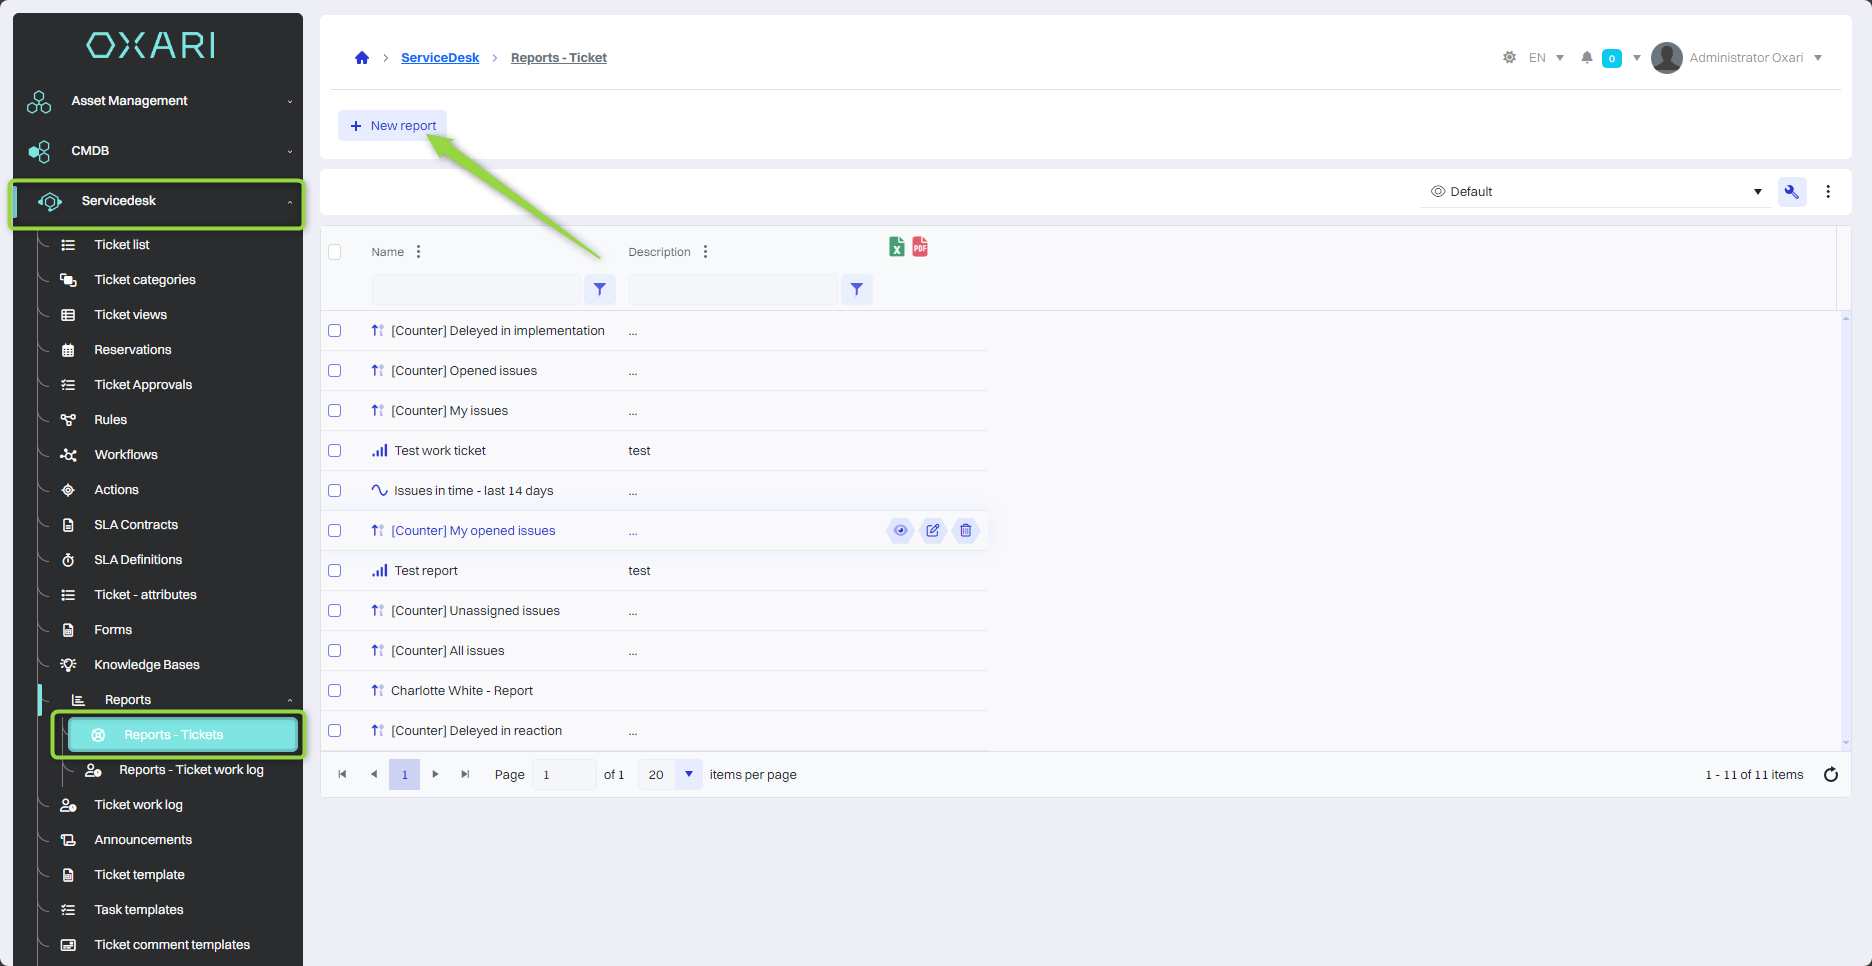Click the Name column filter icon
The width and height of the screenshot is (1872, 966).
(x=599, y=290)
